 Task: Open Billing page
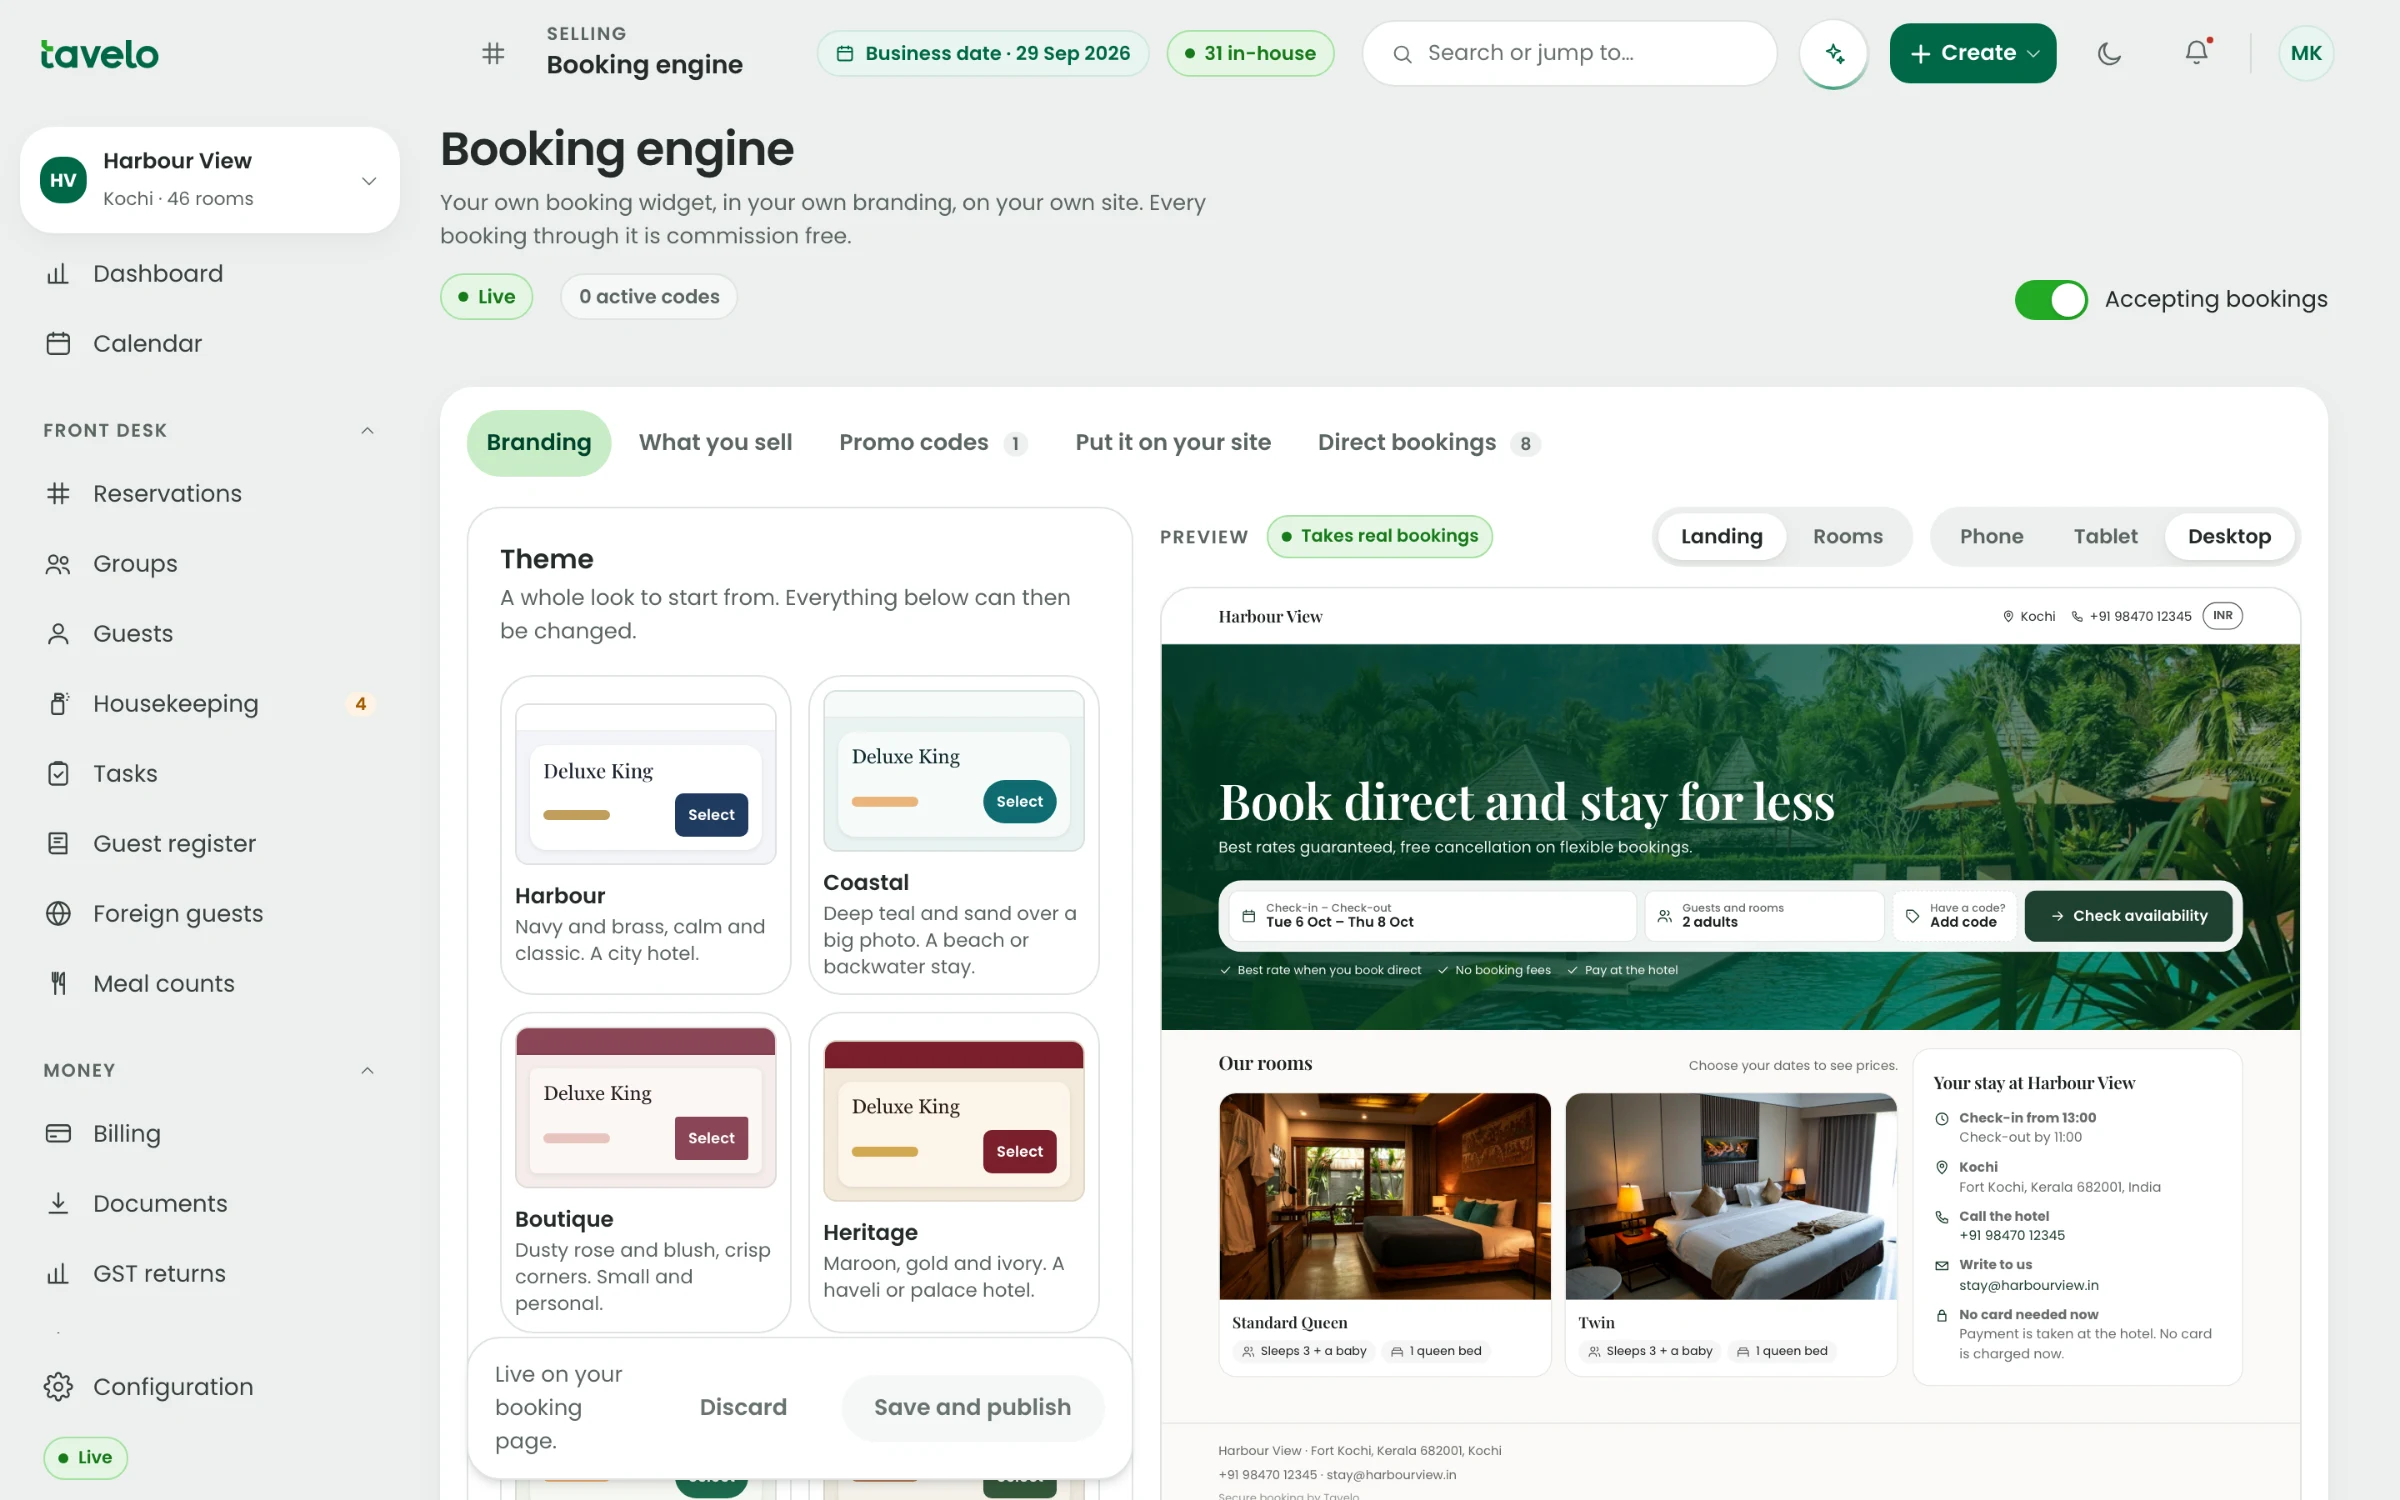pos(210,1133)
